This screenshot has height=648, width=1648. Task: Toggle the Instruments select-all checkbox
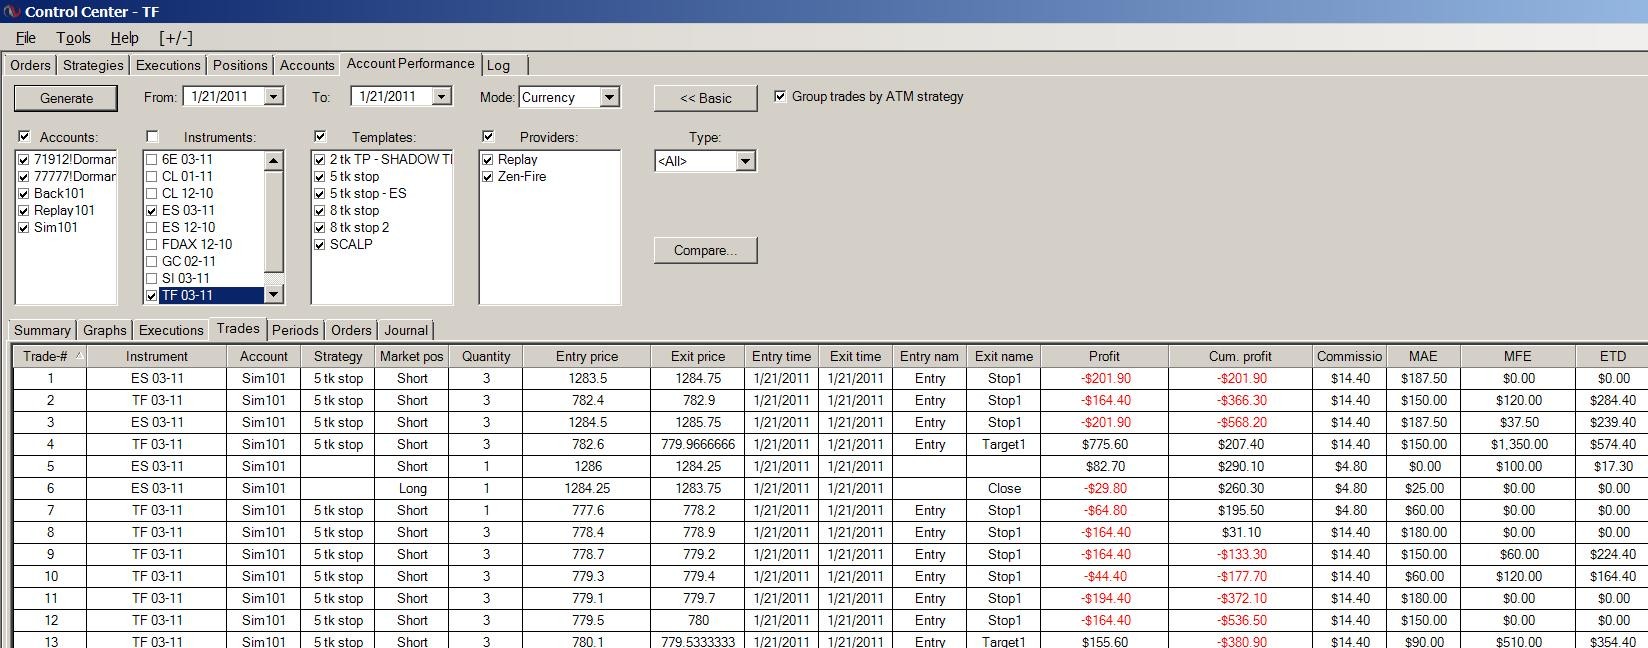point(152,136)
